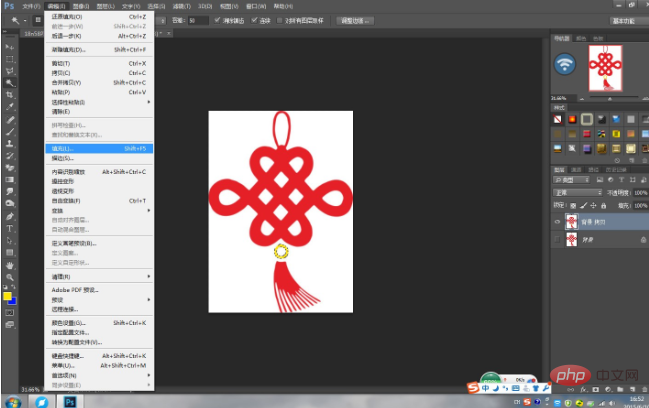Select the Brush tool
649x408 pixels.
click(10, 132)
